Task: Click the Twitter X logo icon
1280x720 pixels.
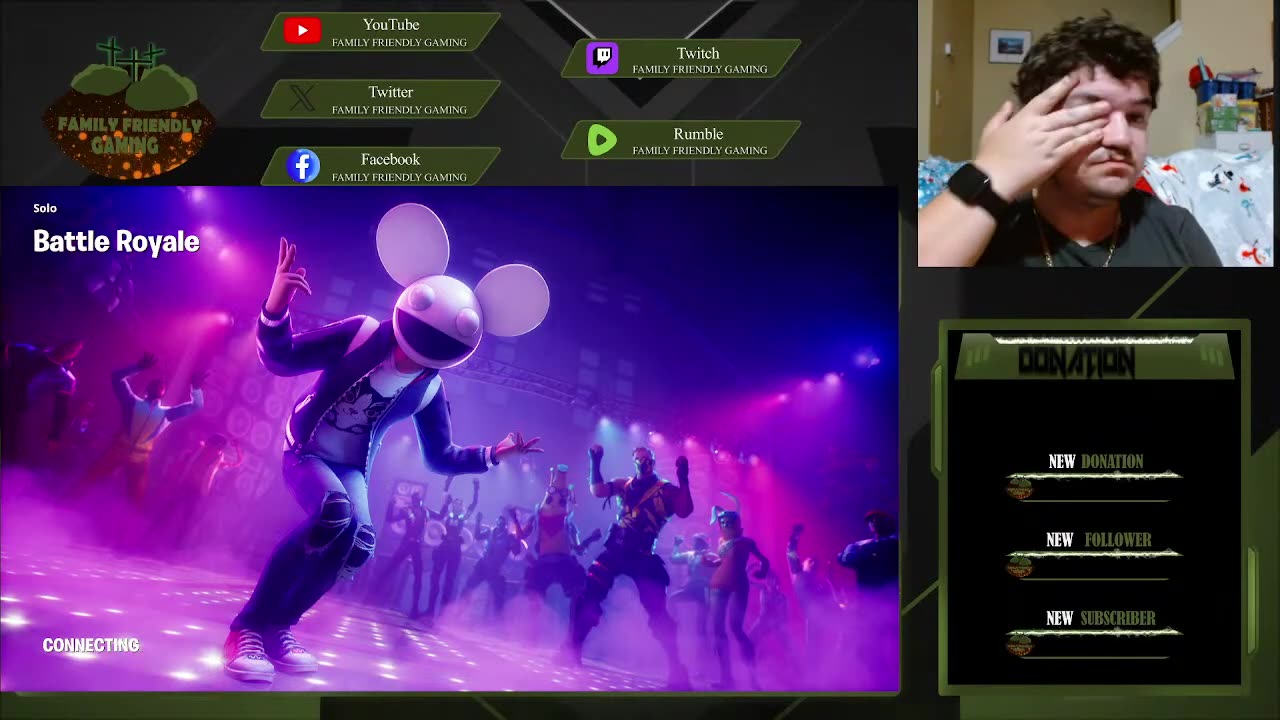Action: click(302, 98)
